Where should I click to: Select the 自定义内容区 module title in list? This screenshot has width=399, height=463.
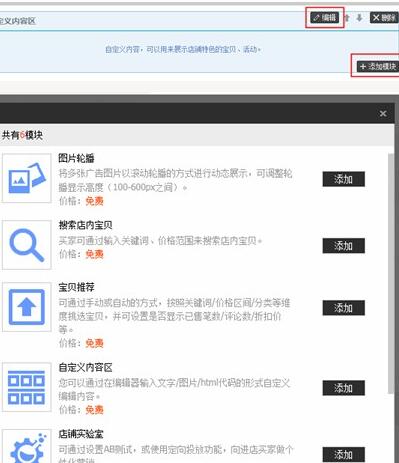click(x=85, y=367)
